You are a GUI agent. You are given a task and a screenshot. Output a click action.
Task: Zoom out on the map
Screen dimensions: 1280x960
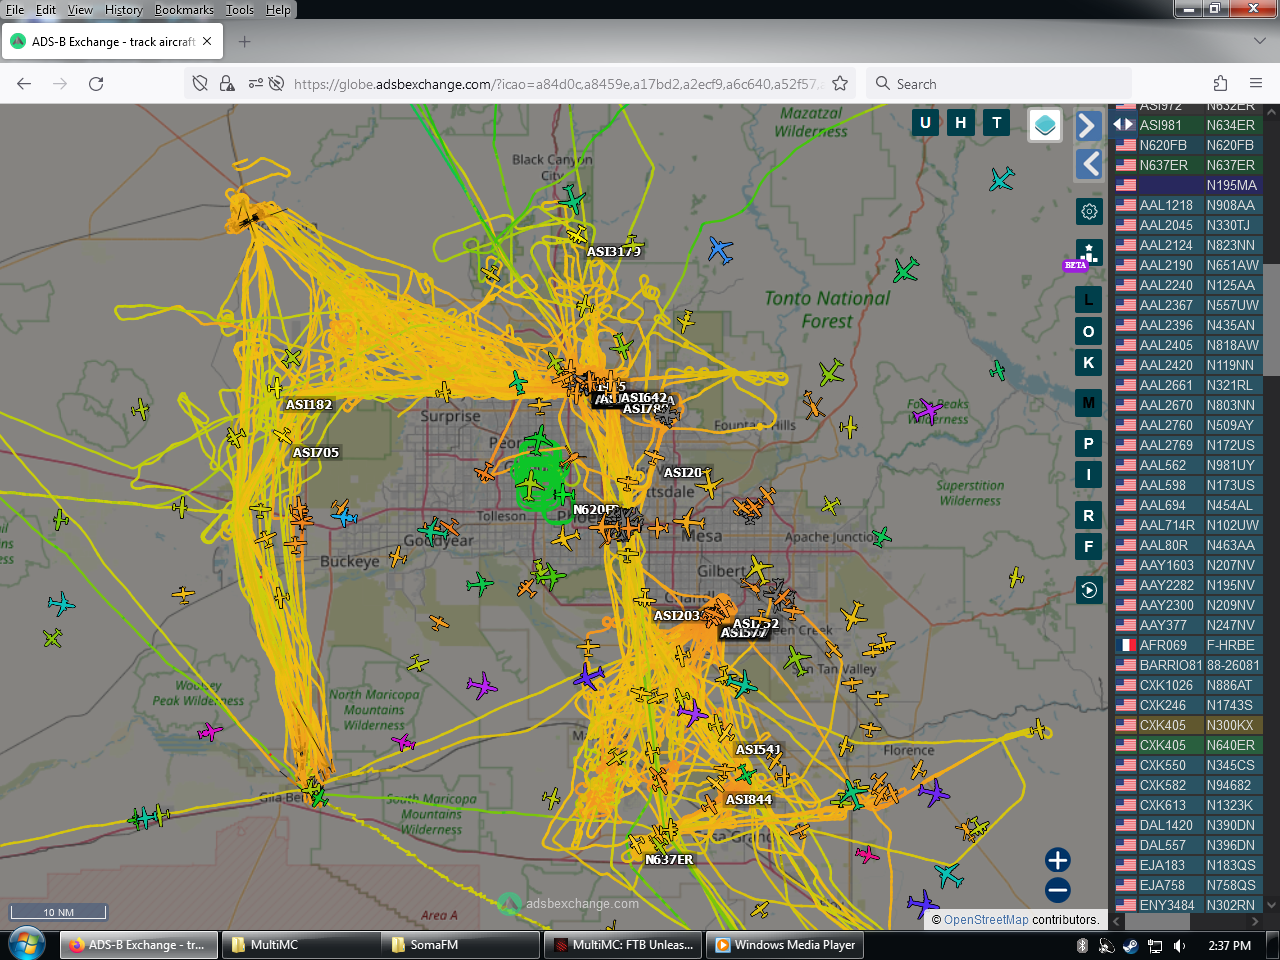pos(1058,889)
